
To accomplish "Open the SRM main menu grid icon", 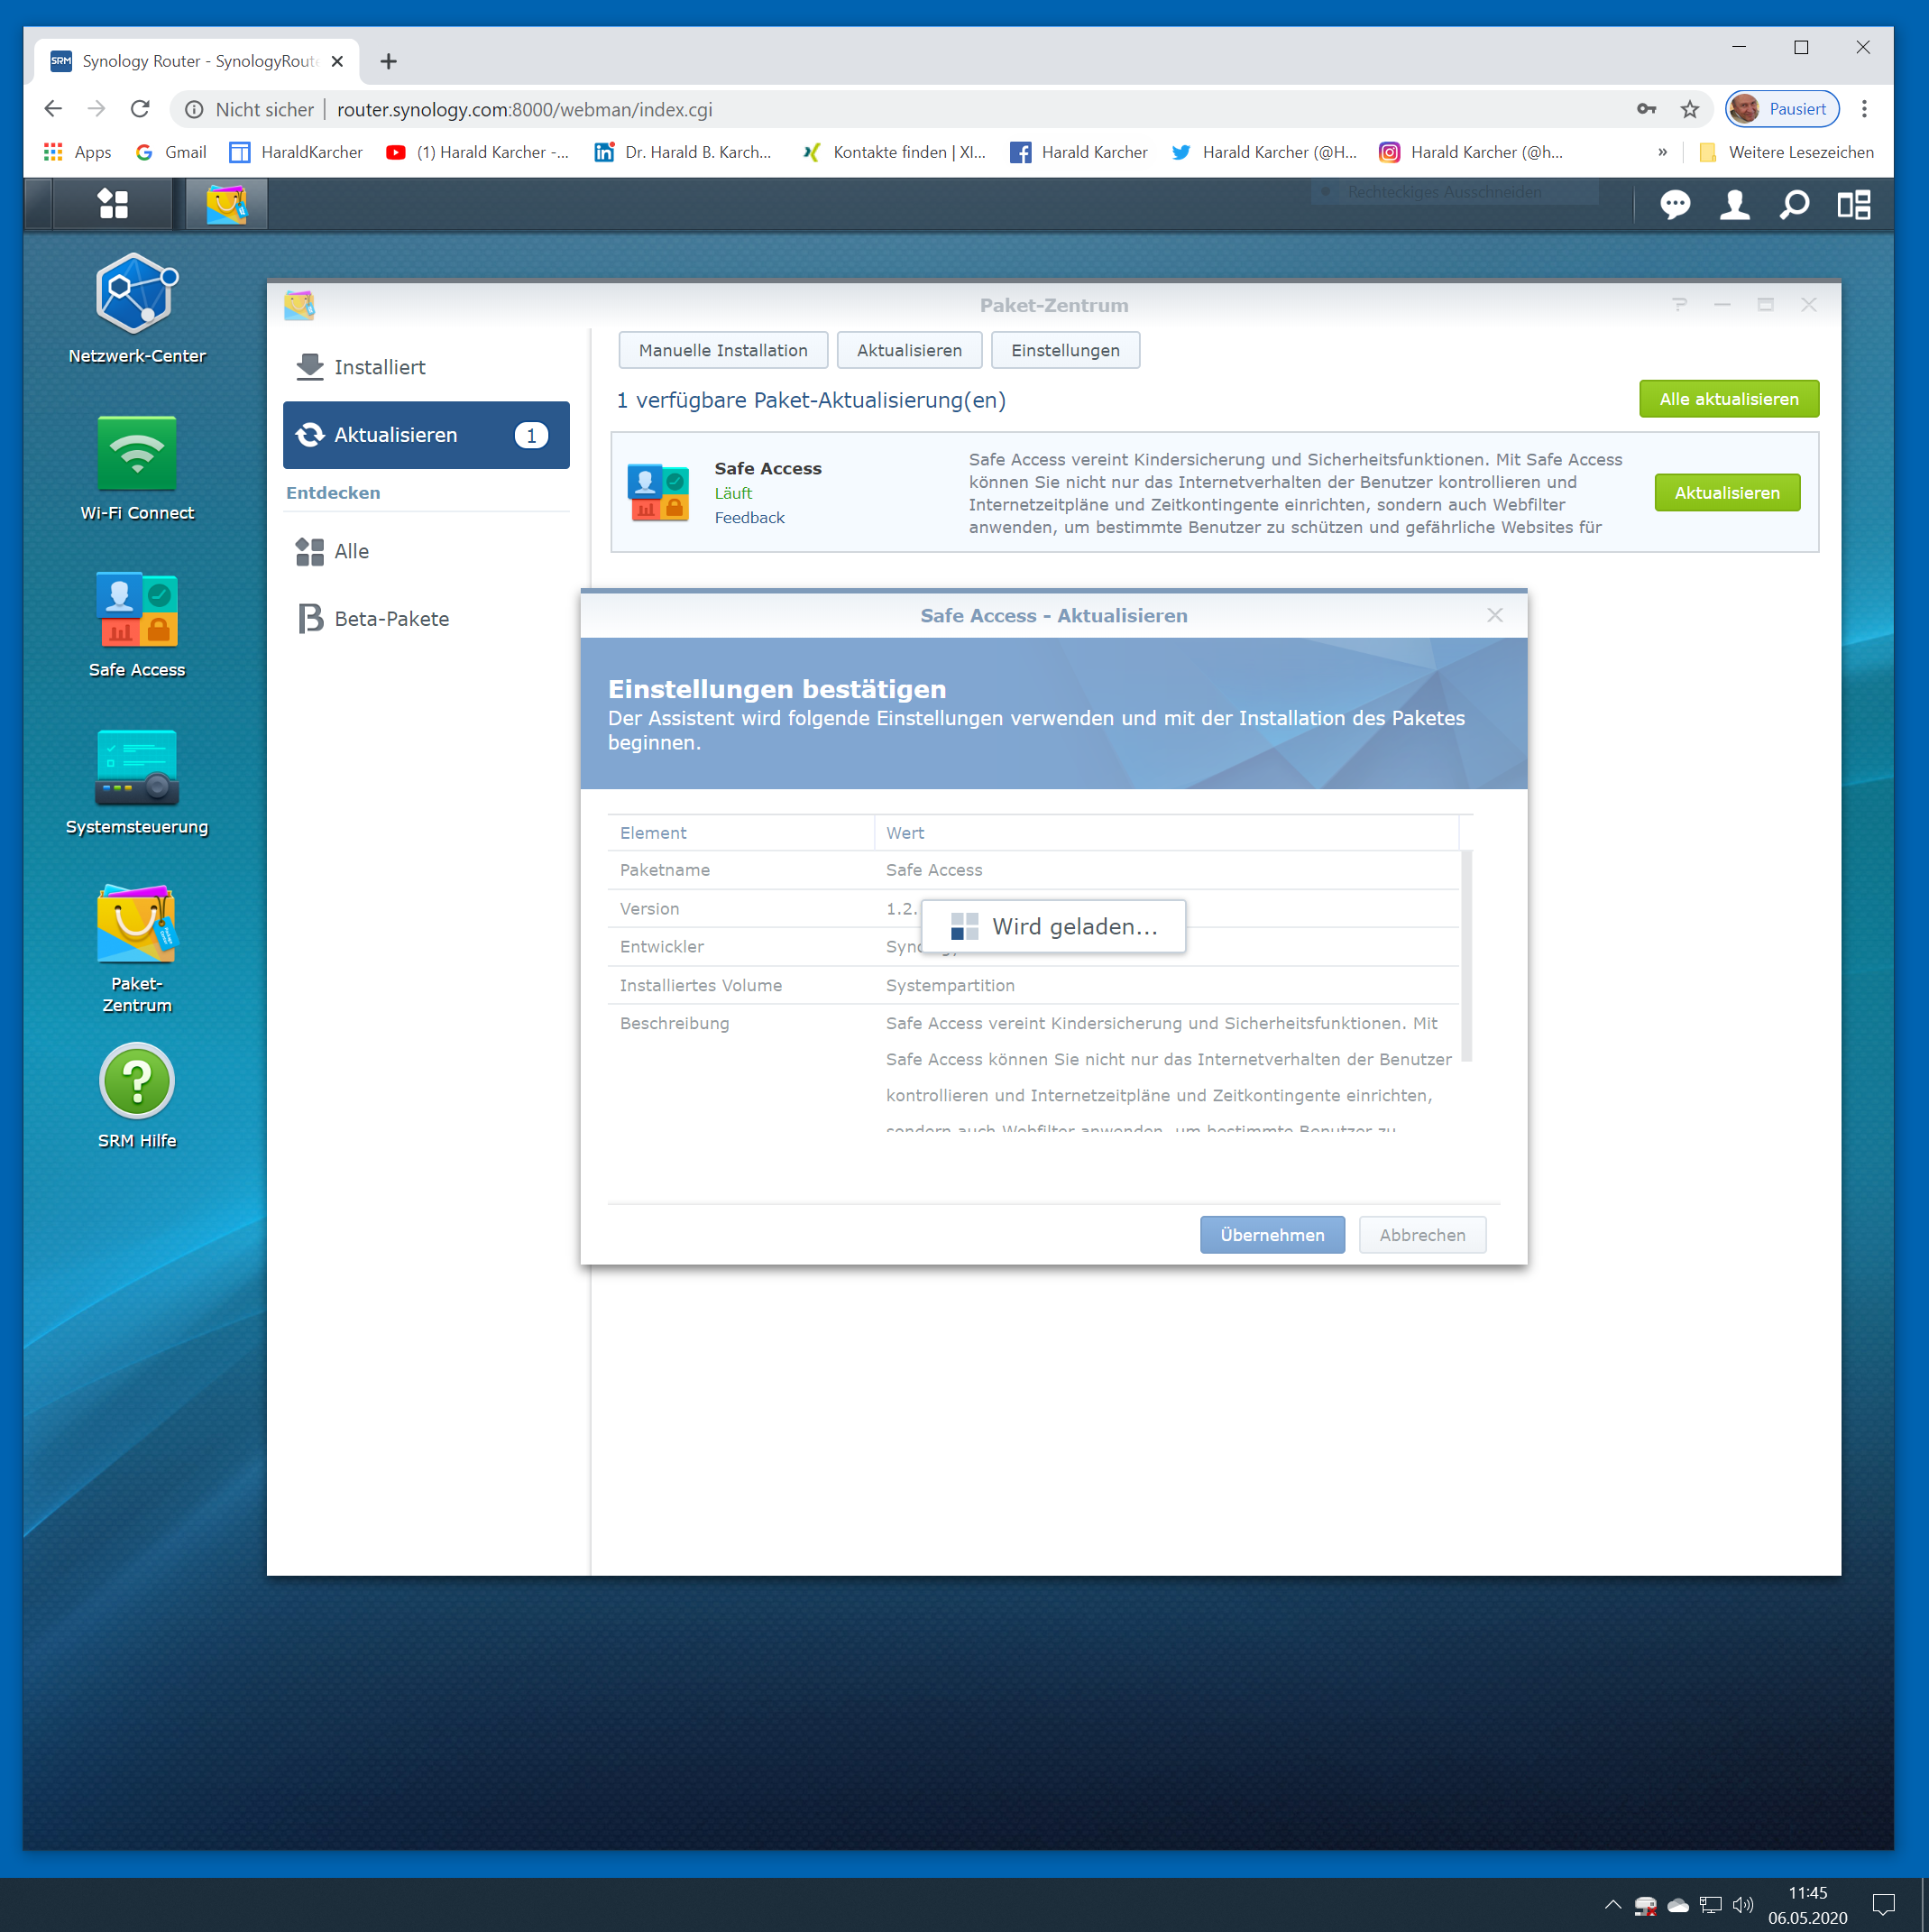I will coord(113,205).
